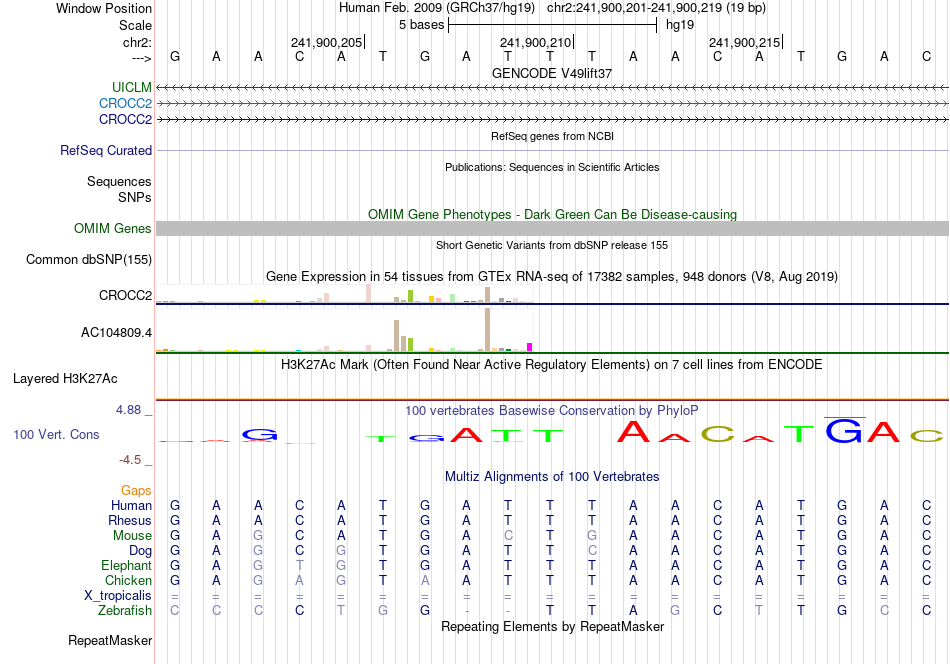Click the Human Feb. 2009 (GRCh37/hg19) assembly text
Image resolution: width=950 pixels, height=664 pixels.
tap(437, 8)
